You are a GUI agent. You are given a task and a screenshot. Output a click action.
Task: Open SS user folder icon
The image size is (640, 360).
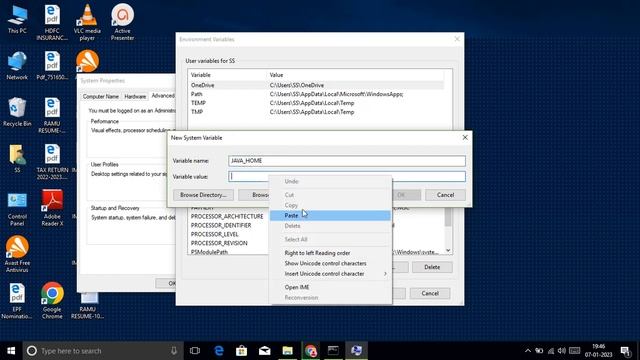click(x=17, y=158)
